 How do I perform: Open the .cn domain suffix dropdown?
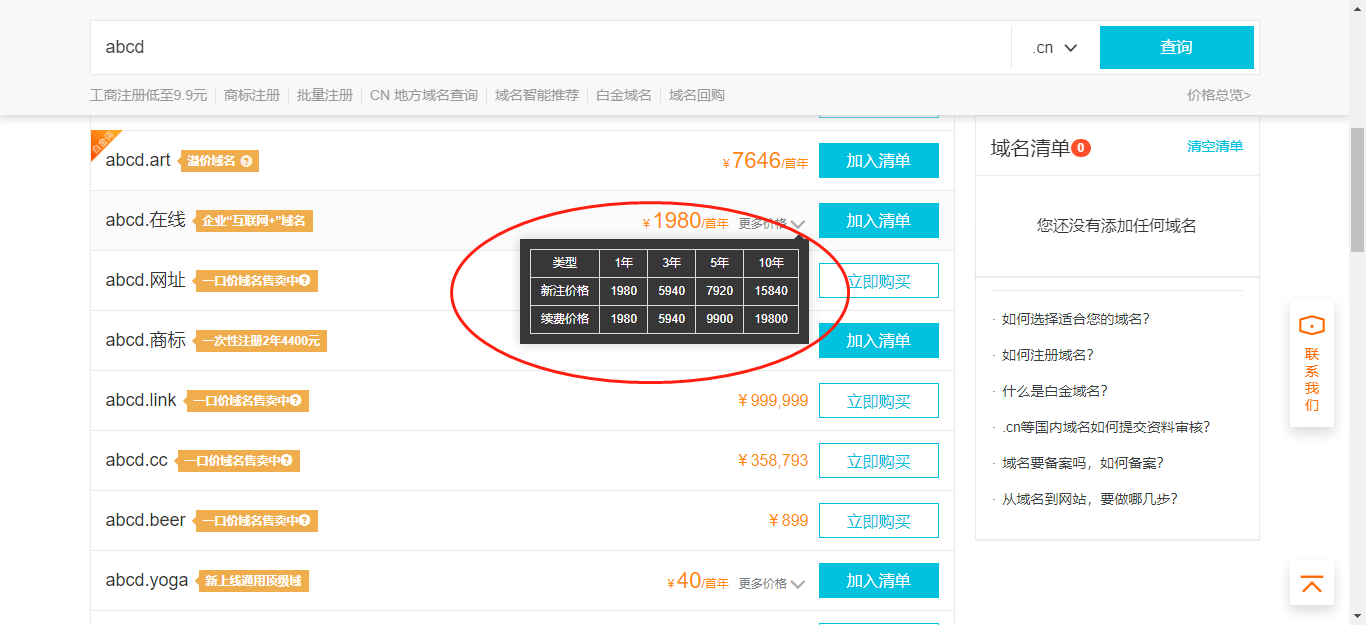(1055, 48)
